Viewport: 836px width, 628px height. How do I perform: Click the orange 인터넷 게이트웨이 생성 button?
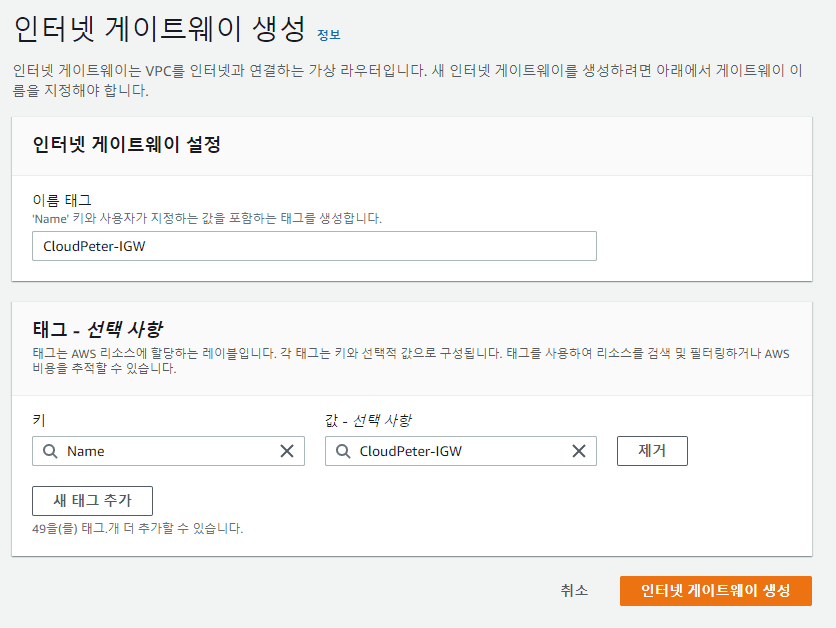coord(715,590)
